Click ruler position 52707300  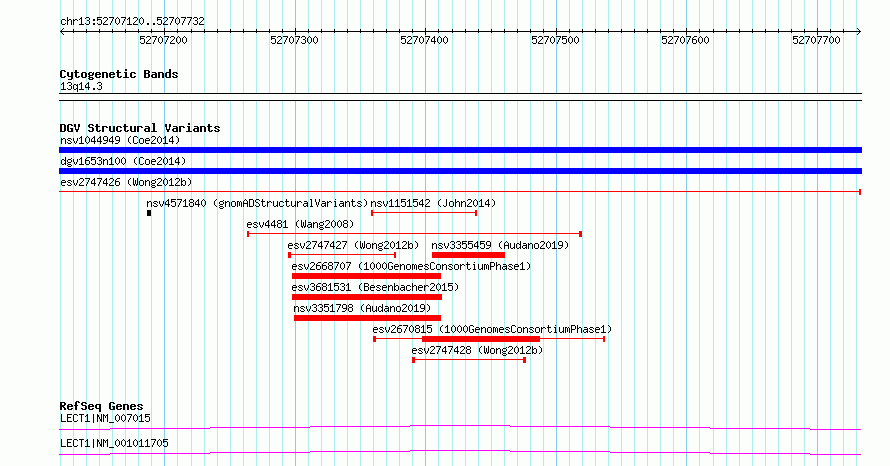coord(294,40)
